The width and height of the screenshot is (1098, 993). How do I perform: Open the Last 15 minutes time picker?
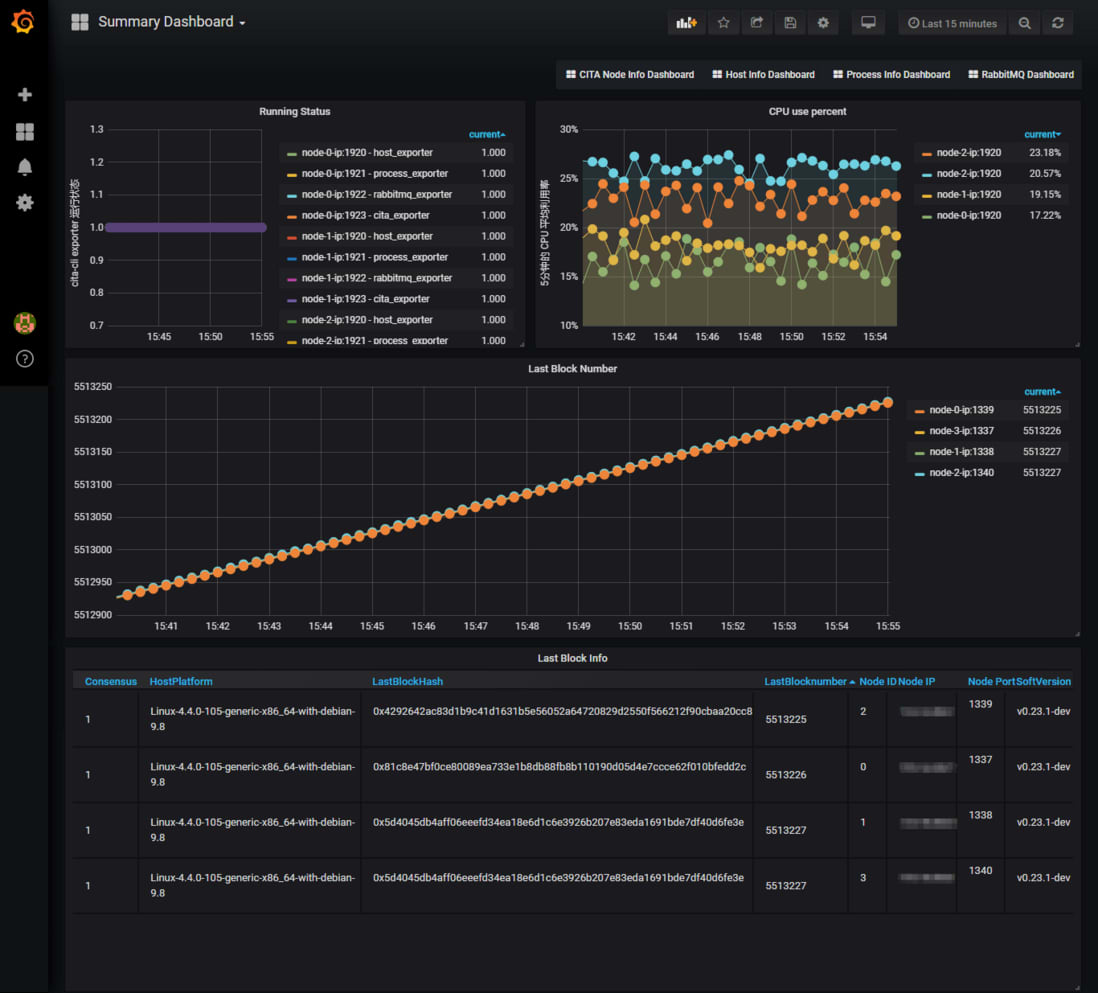coord(952,23)
